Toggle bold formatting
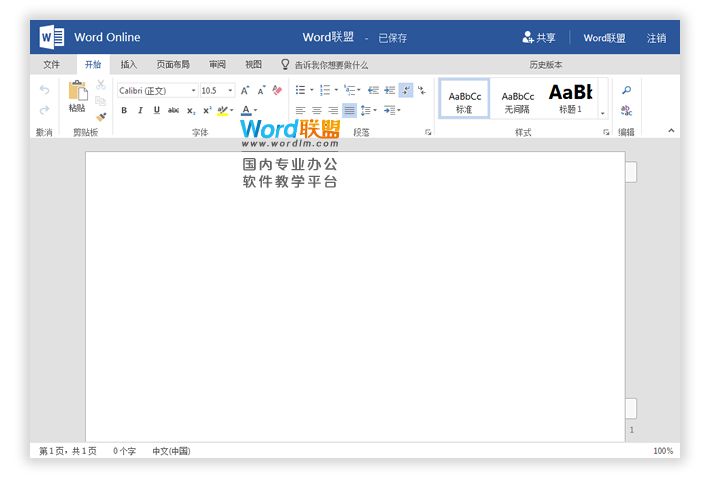The image size is (710, 485). click(x=124, y=110)
